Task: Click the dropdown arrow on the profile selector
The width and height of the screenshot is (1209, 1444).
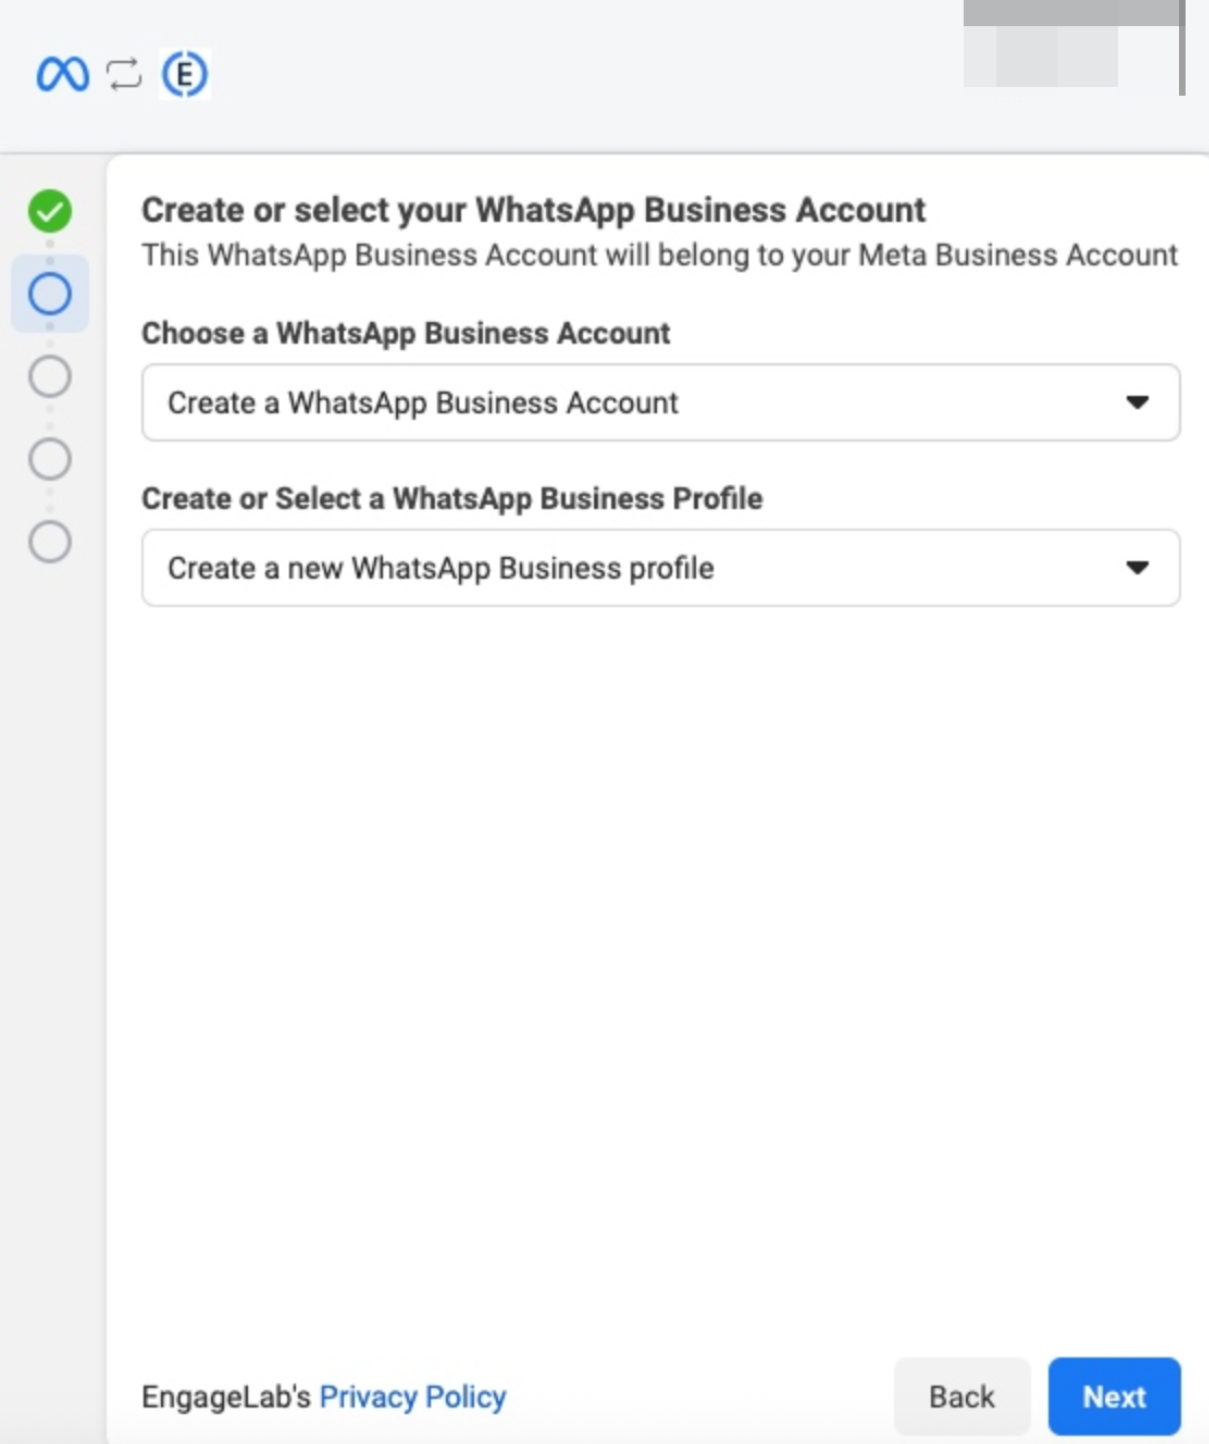Action: [1138, 568]
